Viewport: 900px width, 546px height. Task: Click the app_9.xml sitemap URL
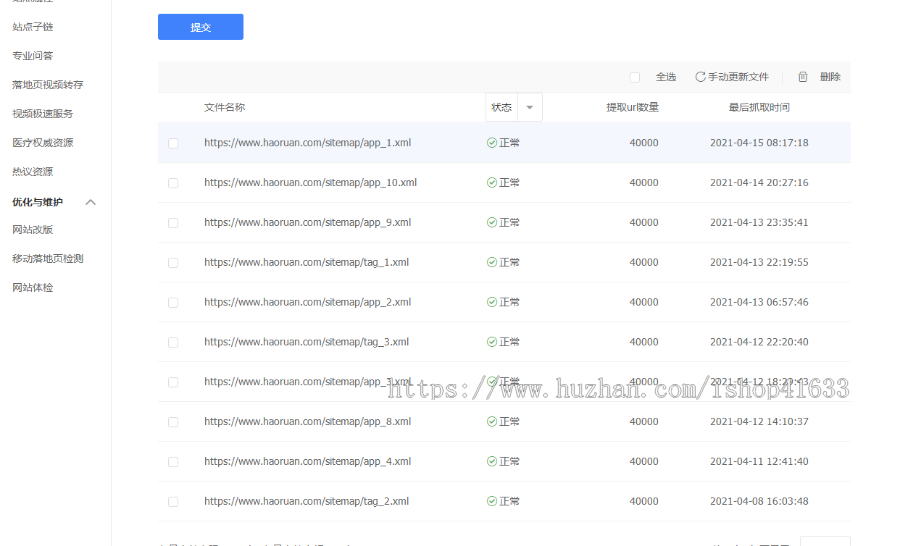point(308,222)
